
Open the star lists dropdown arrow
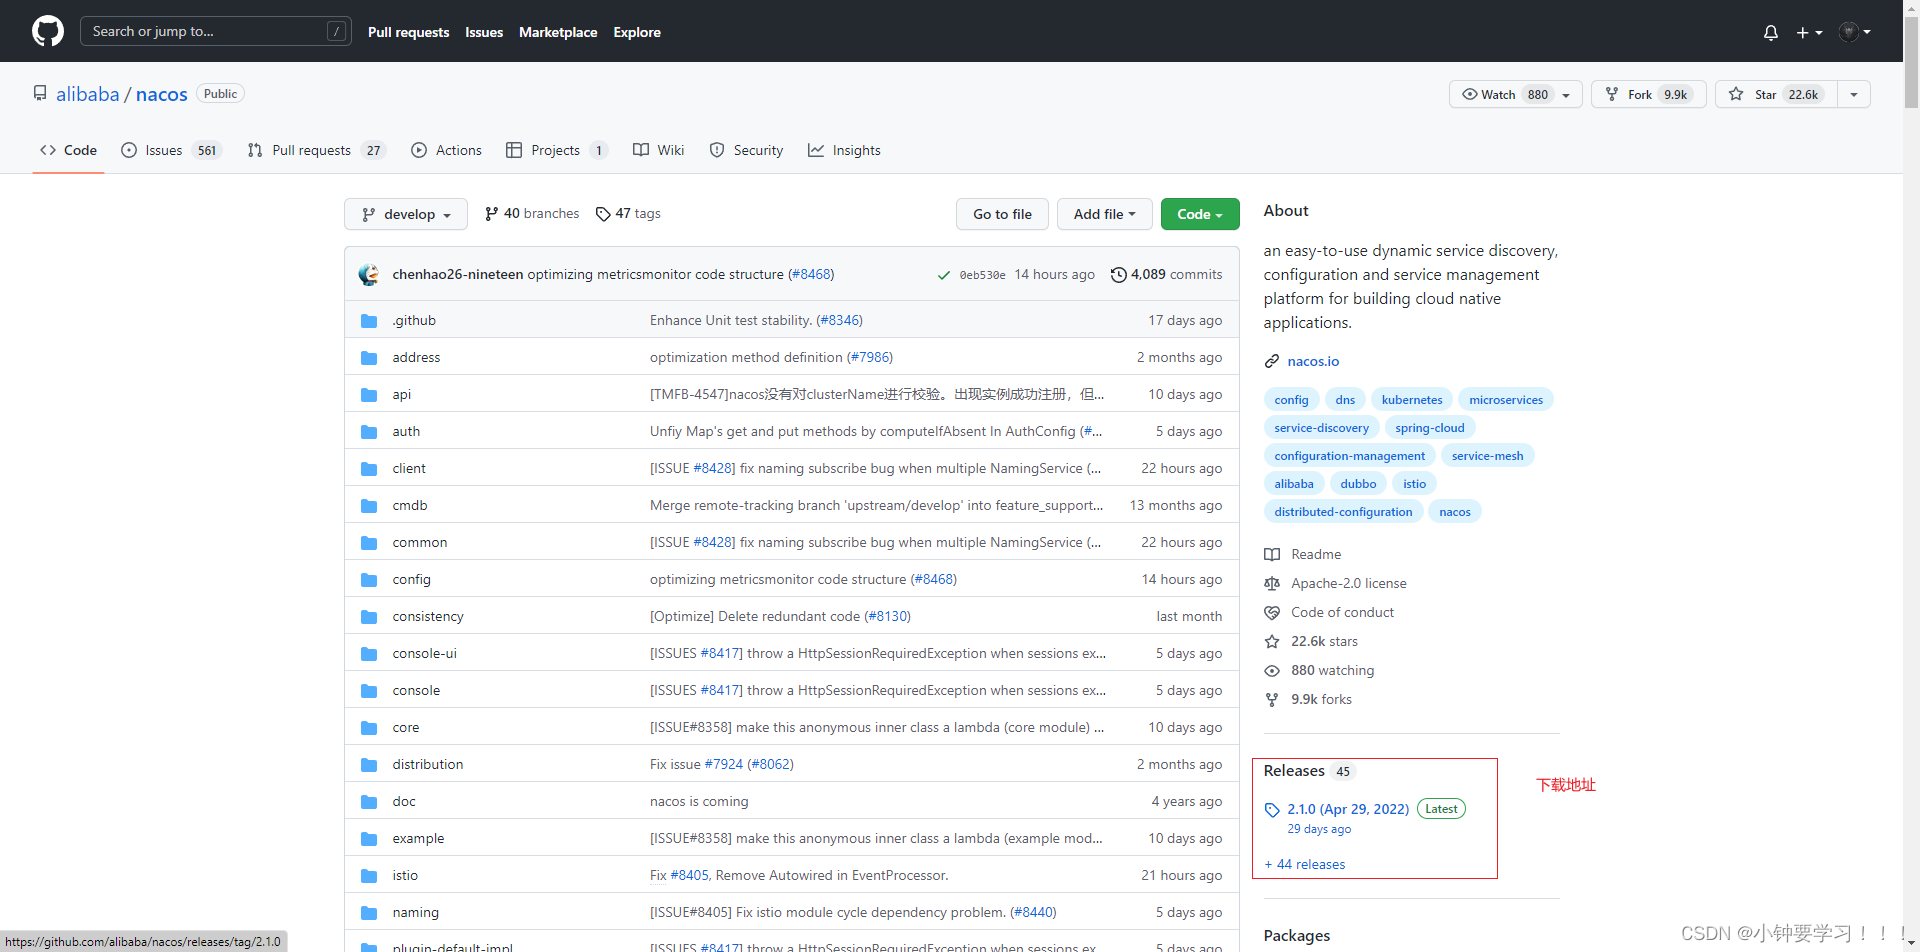(1854, 94)
